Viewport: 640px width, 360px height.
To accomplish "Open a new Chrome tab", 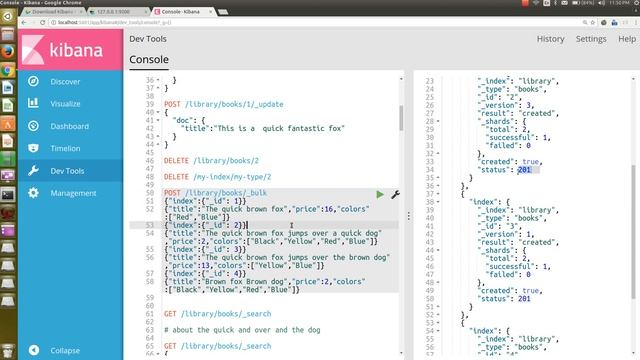I will pos(223,12).
